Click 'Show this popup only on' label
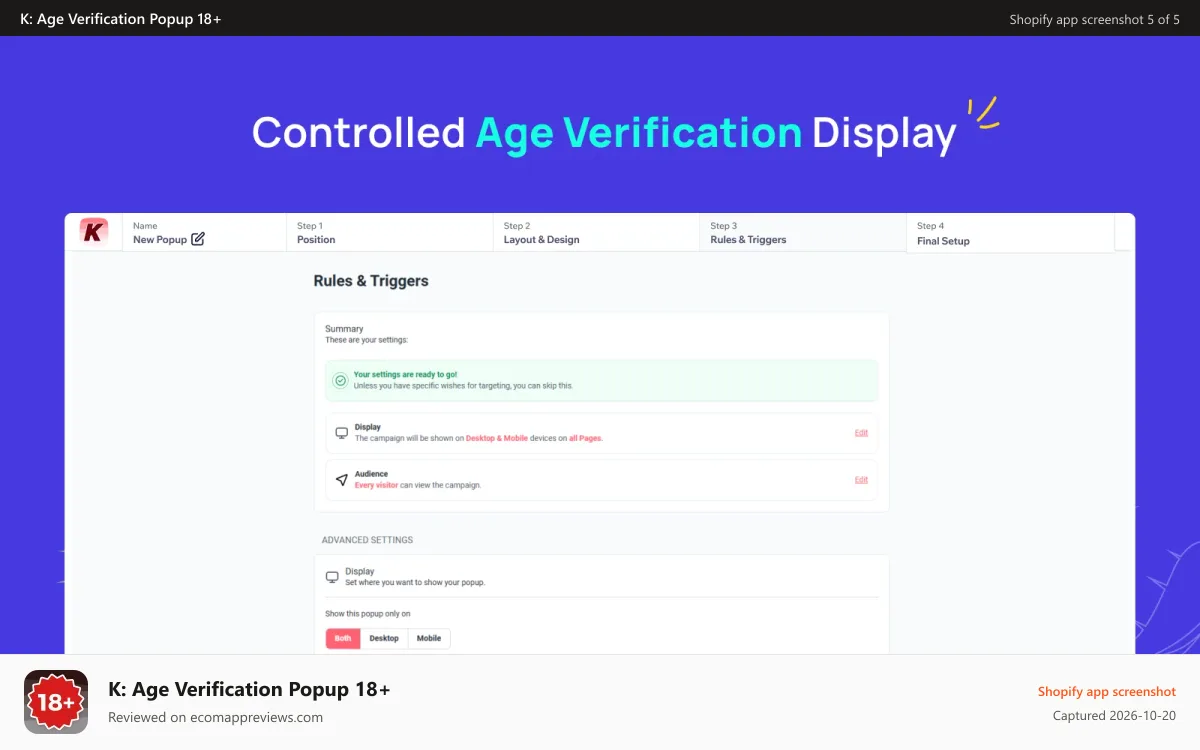Screen dimensions: 1200x750 pyautogui.click(x=368, y=614)
